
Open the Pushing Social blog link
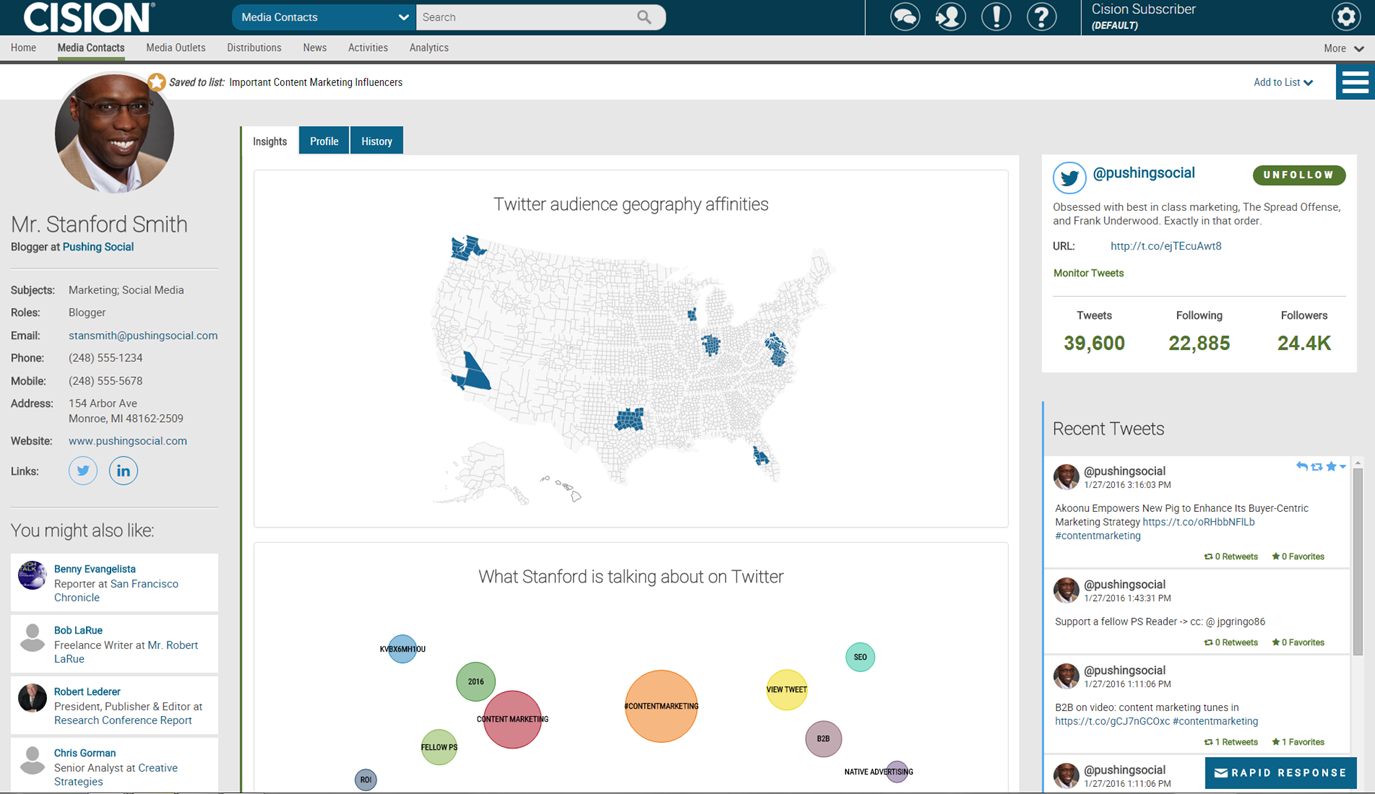coord(98,247)
